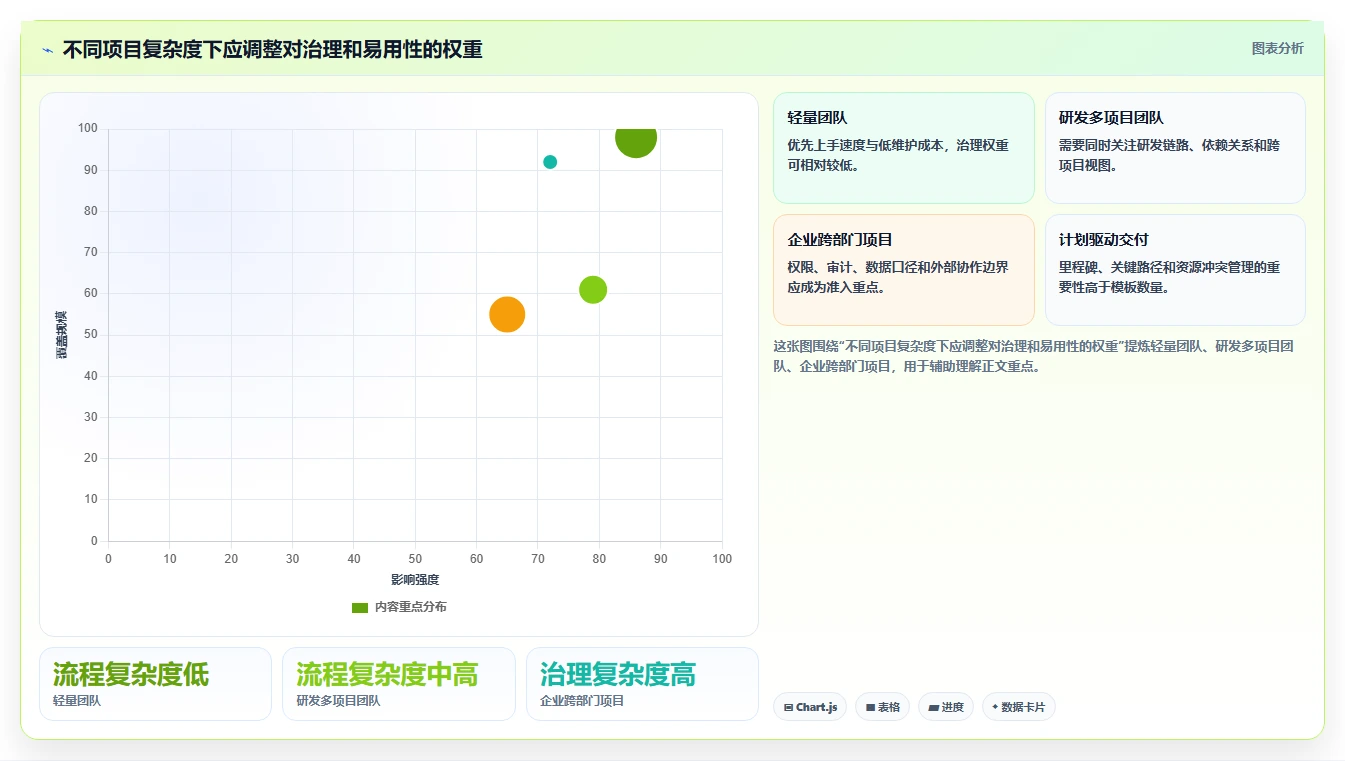Click 企业跨部门项目 caption under 治理复杂度高

[582, 701]
